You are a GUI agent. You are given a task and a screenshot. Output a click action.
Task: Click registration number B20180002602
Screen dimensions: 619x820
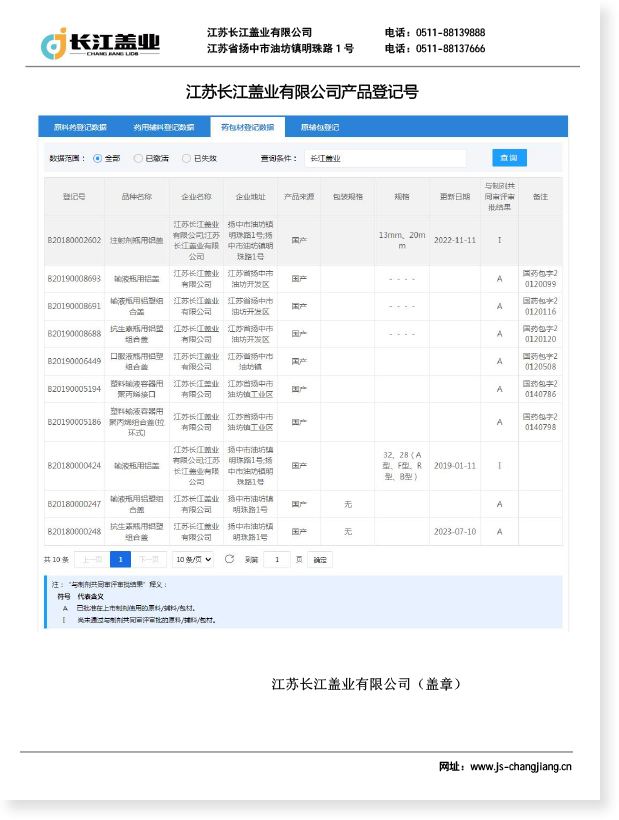pyautogui.click(x=74, y=240)
